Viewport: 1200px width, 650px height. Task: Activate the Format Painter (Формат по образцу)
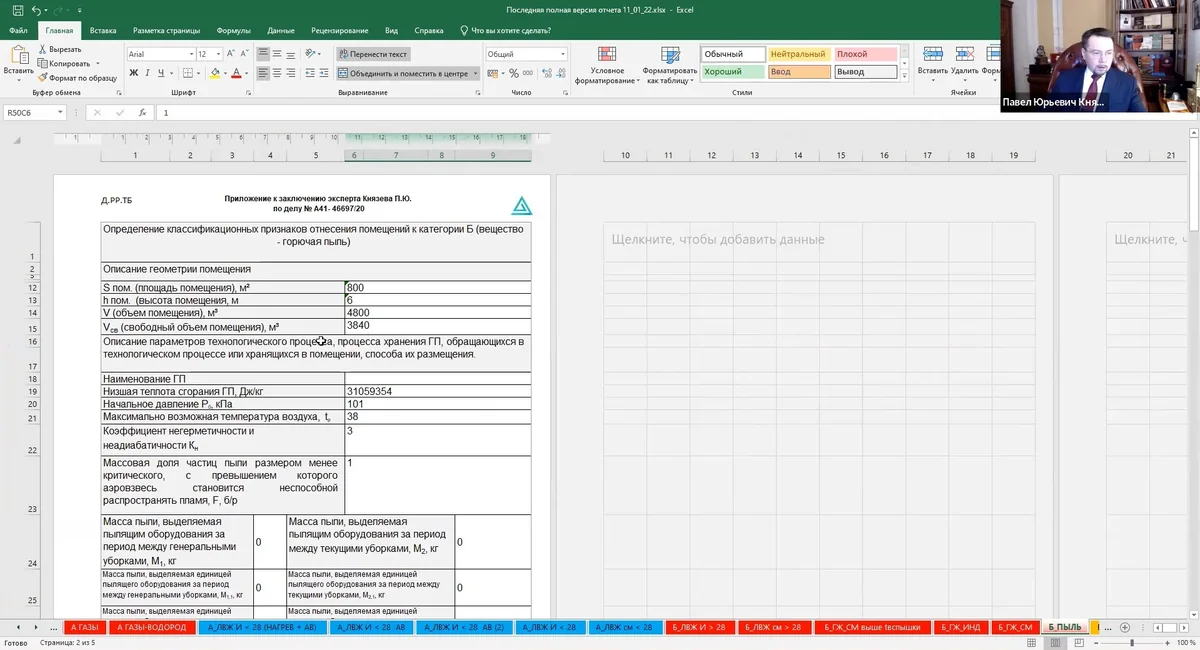click(78, 77)
